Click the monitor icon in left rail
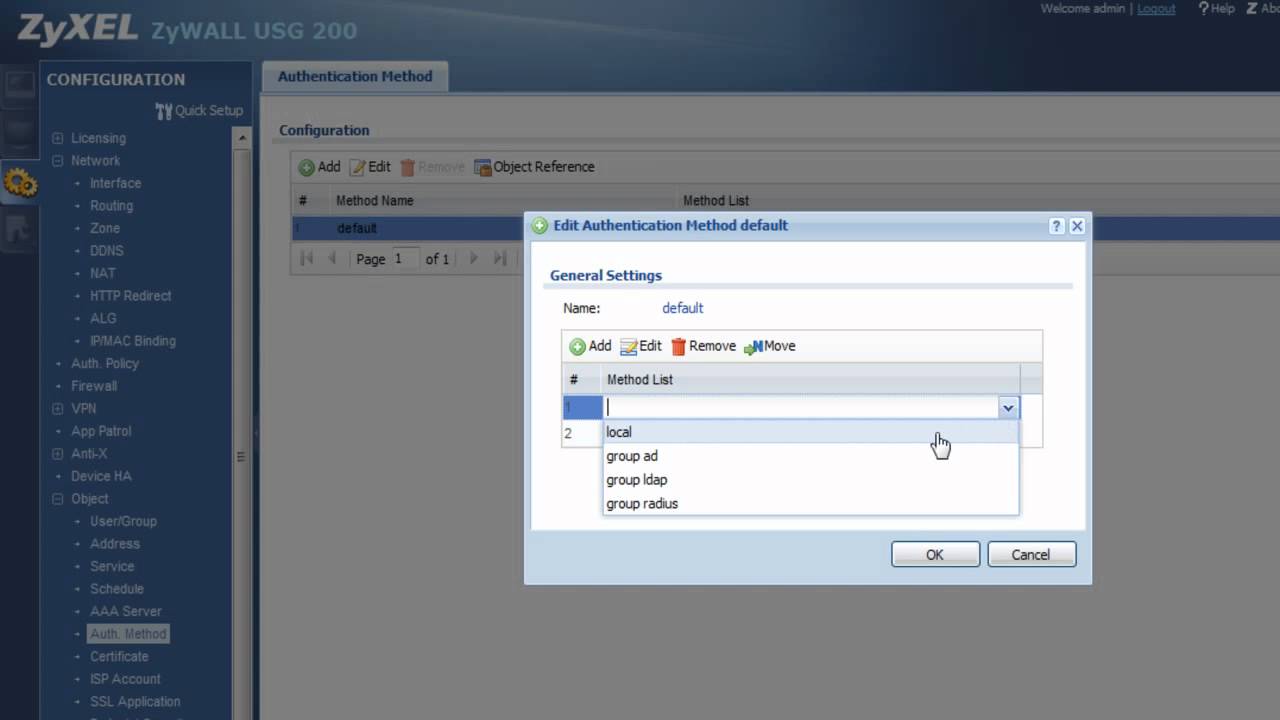This screenshot has width=1280, height=720. coord(19,85)
